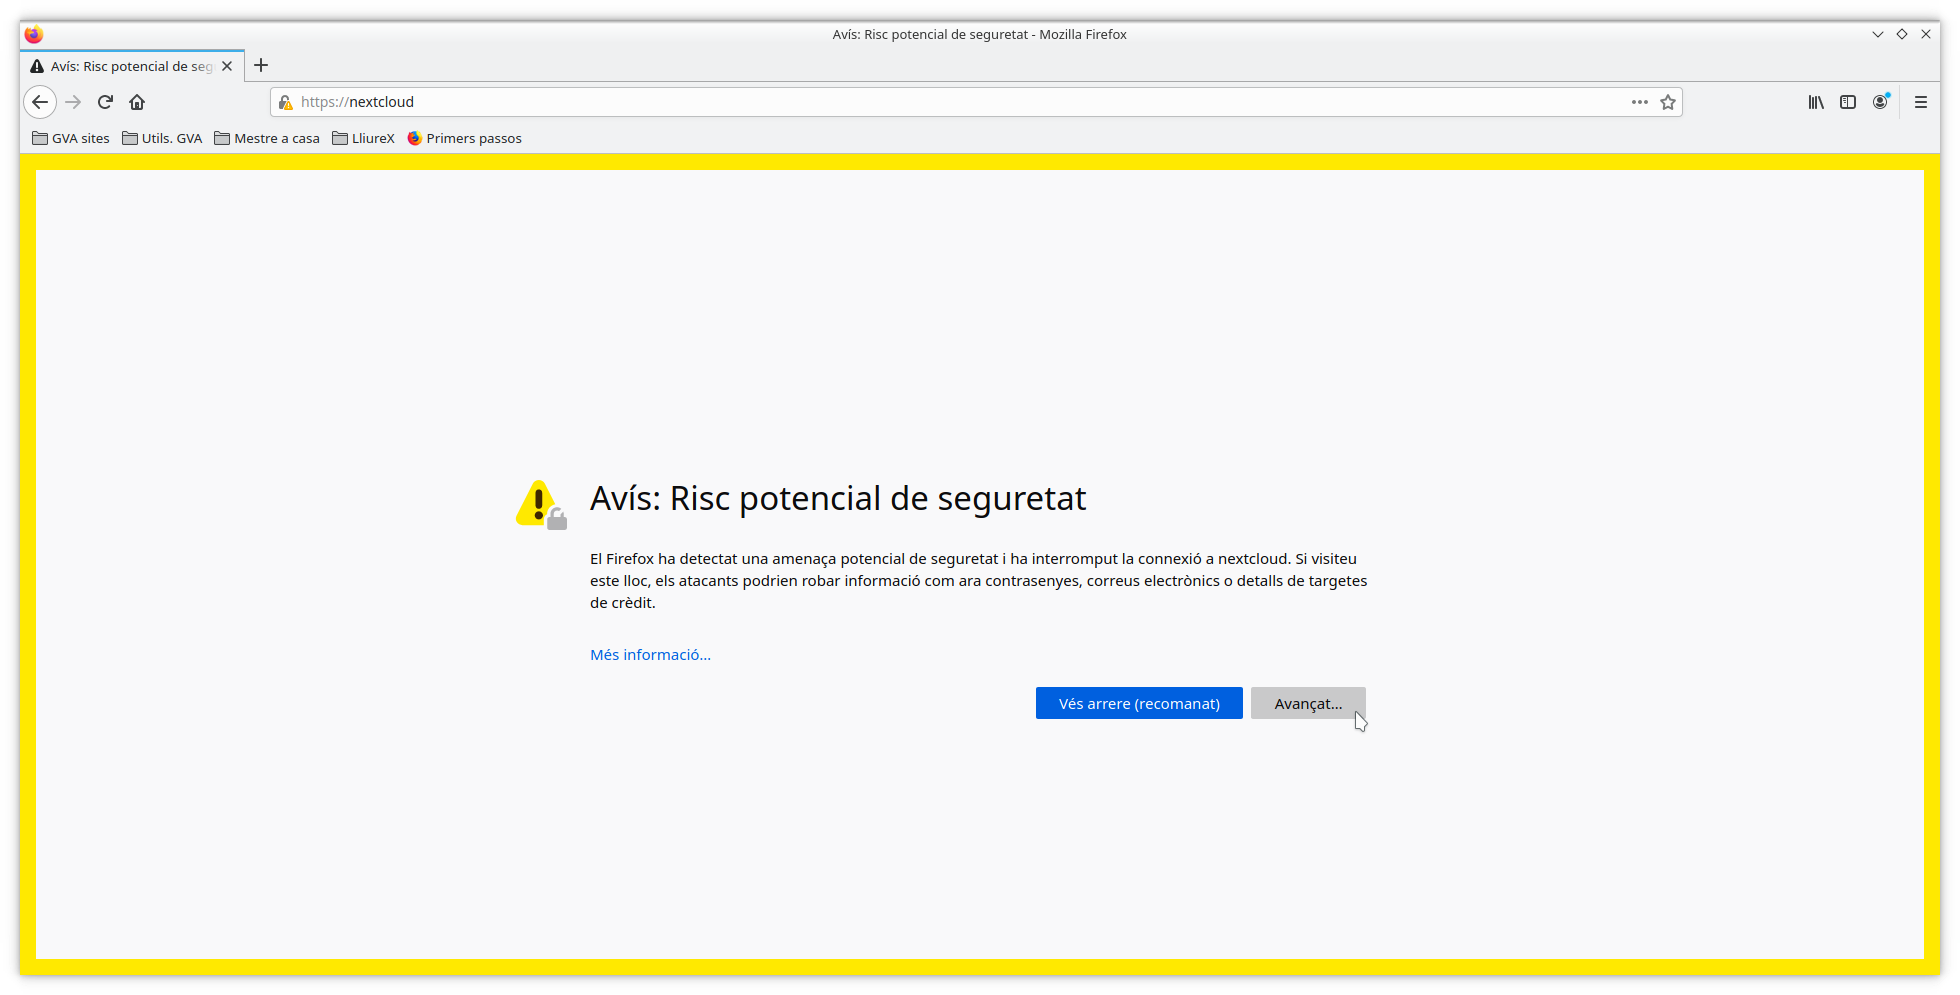Toggle the sidebar view
Screen dimensions: 1960x995
pyautogui.click(x=1848, y=102)
